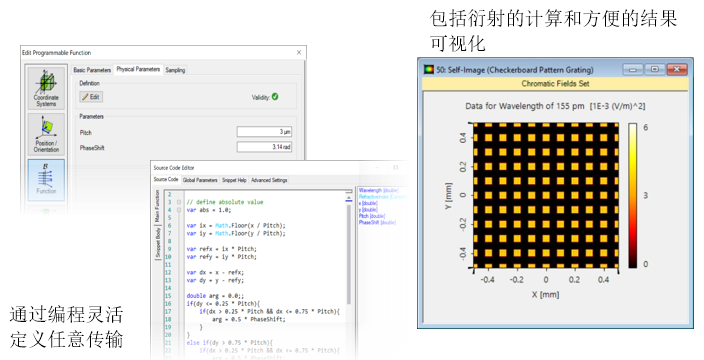The width and height of the screenshot is (704, 360).
Task: Click the intensity color scale bar
Action: click(632, 195)
